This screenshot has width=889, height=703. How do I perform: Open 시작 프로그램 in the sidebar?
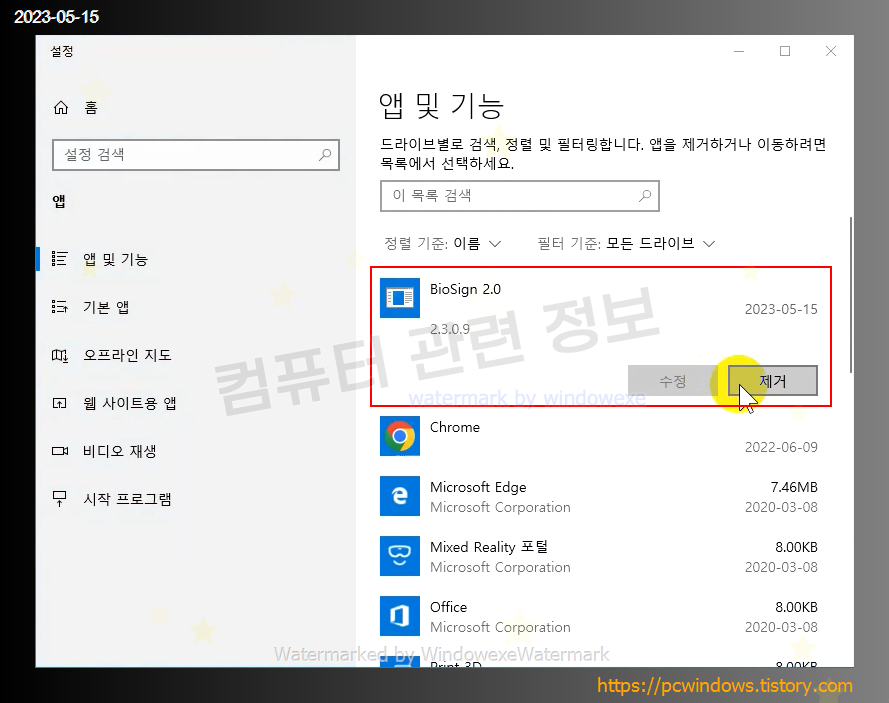click(x=127, y=499)
